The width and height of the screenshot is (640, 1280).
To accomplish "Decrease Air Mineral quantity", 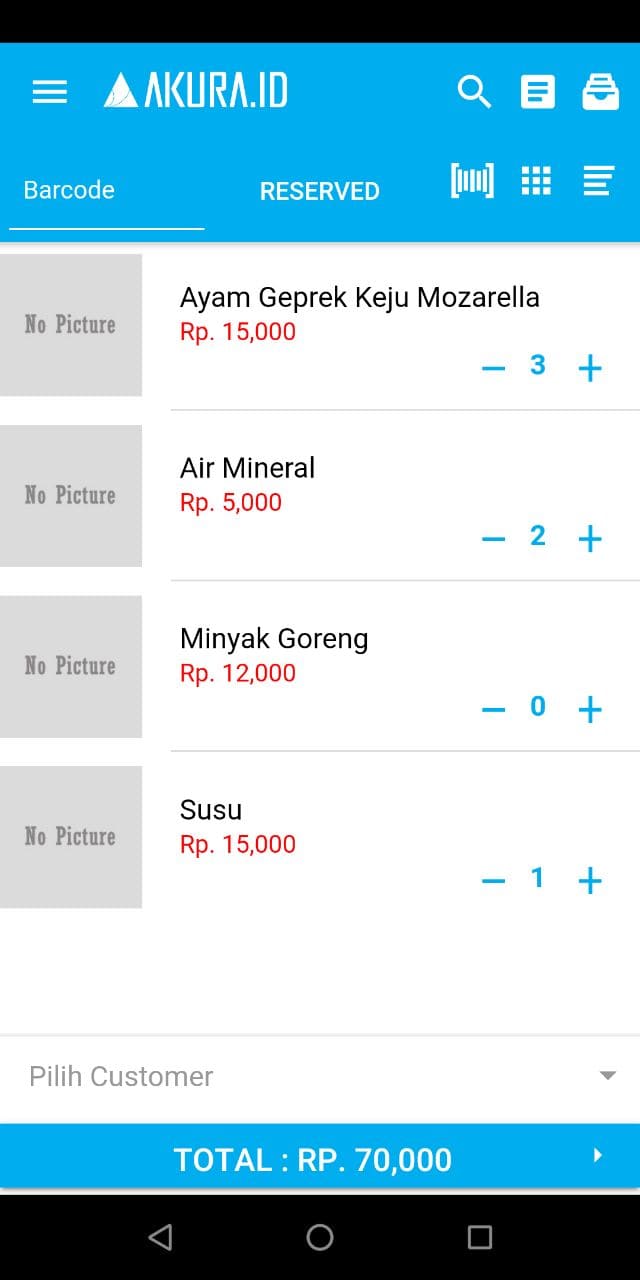I will tap(493, 539).
